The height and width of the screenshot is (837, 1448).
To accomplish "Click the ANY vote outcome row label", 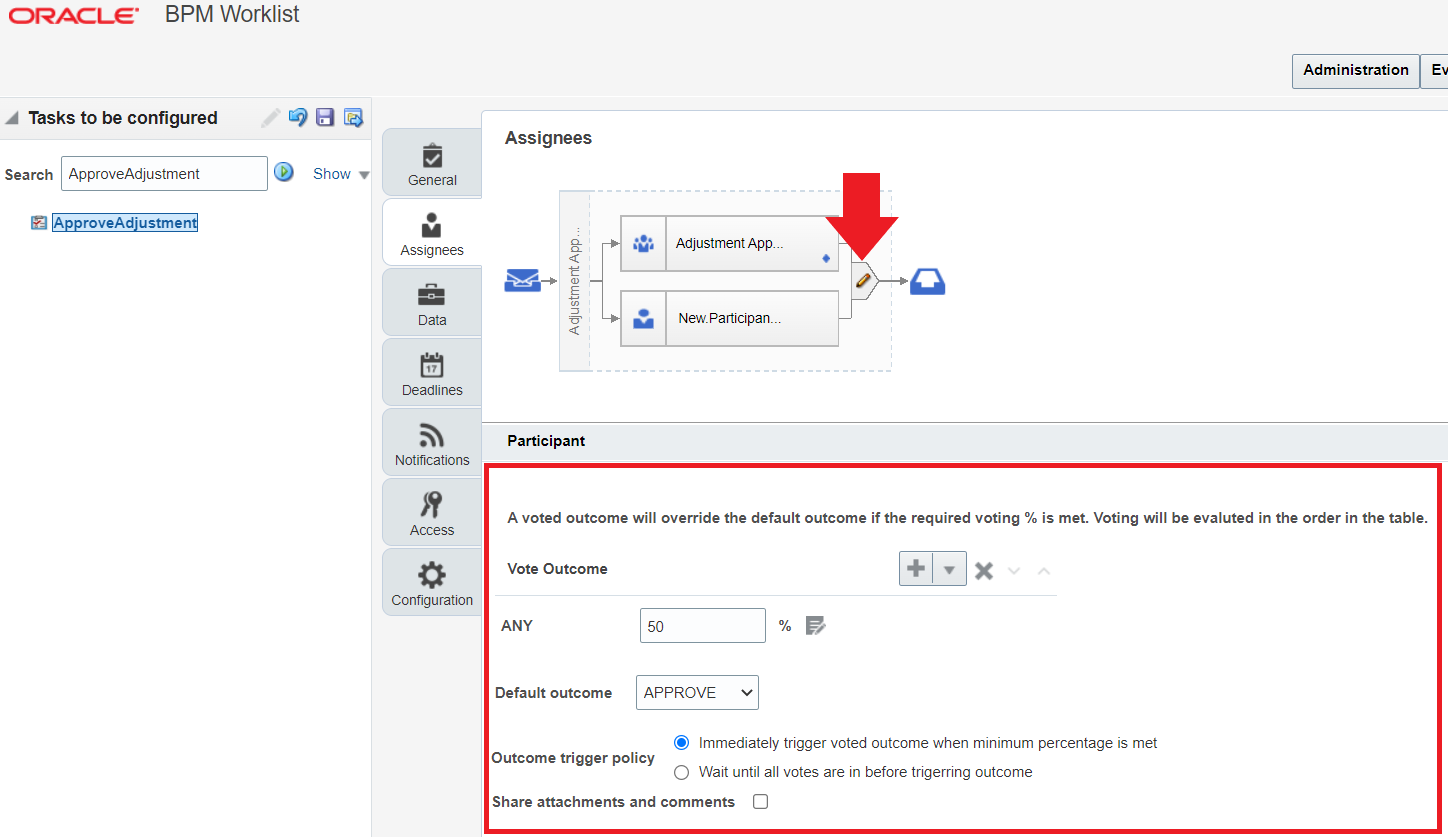I will [517, 626].
